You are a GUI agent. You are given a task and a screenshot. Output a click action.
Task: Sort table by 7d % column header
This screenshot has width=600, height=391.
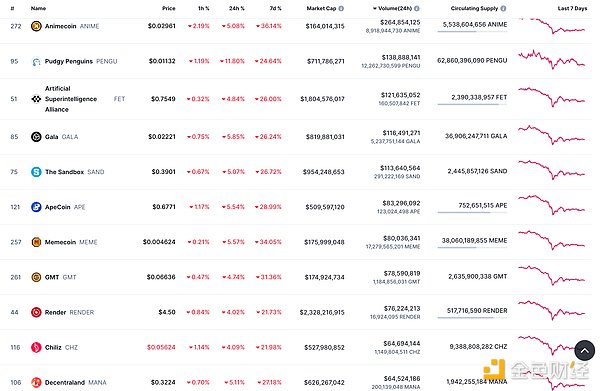[276, 8]
